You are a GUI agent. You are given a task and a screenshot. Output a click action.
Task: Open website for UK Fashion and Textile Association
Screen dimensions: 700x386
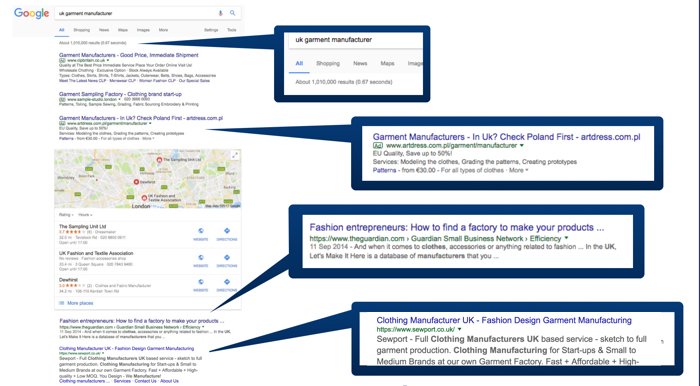coord(200,261)
